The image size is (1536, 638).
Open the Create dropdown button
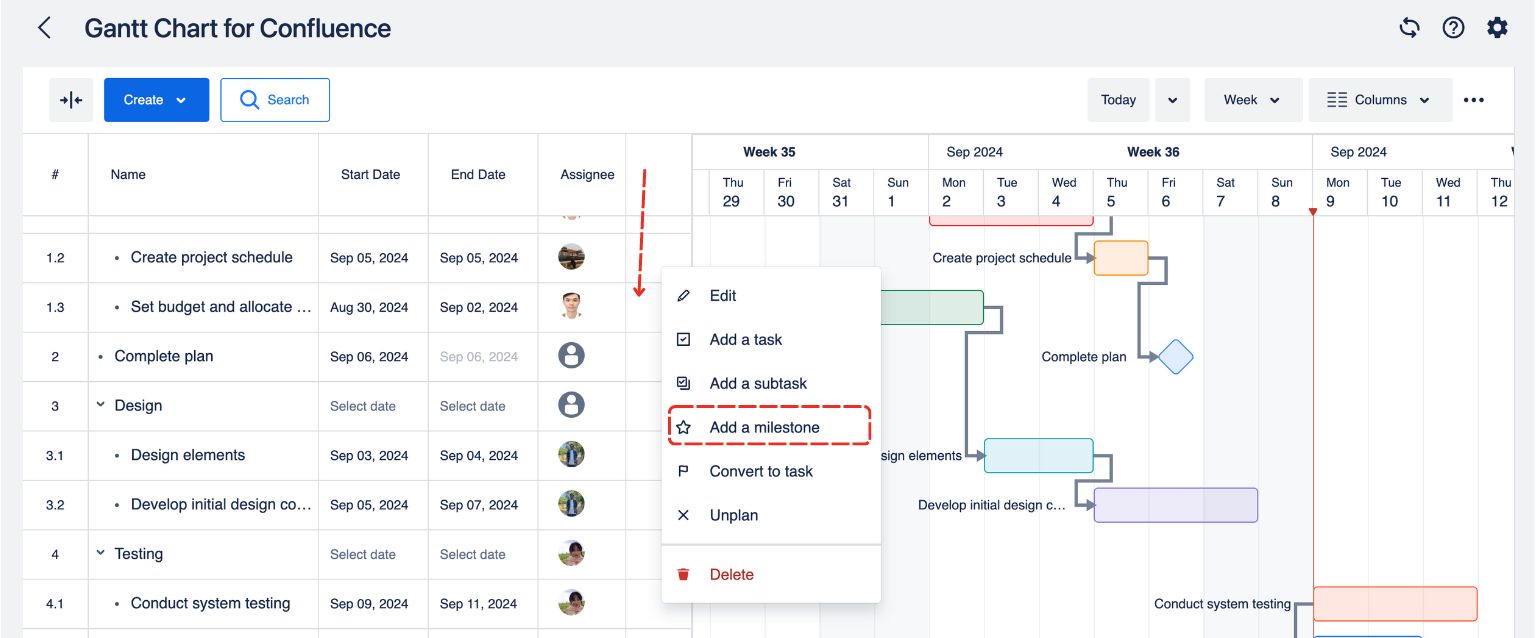[x=156, y=100]
